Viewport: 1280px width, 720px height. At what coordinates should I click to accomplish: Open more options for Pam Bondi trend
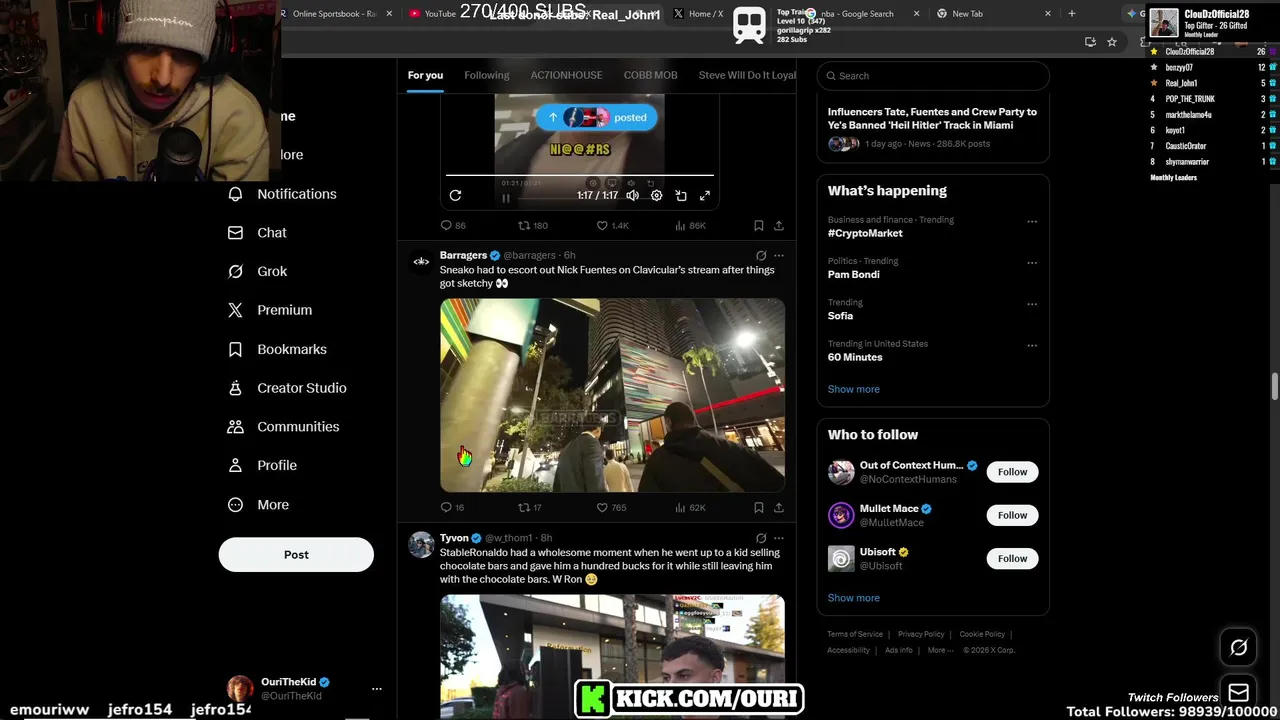click(x=1032, y=263)
